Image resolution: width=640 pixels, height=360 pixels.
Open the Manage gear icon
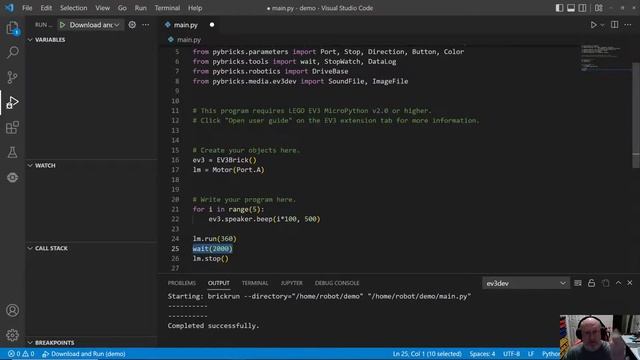coord(12,335)
